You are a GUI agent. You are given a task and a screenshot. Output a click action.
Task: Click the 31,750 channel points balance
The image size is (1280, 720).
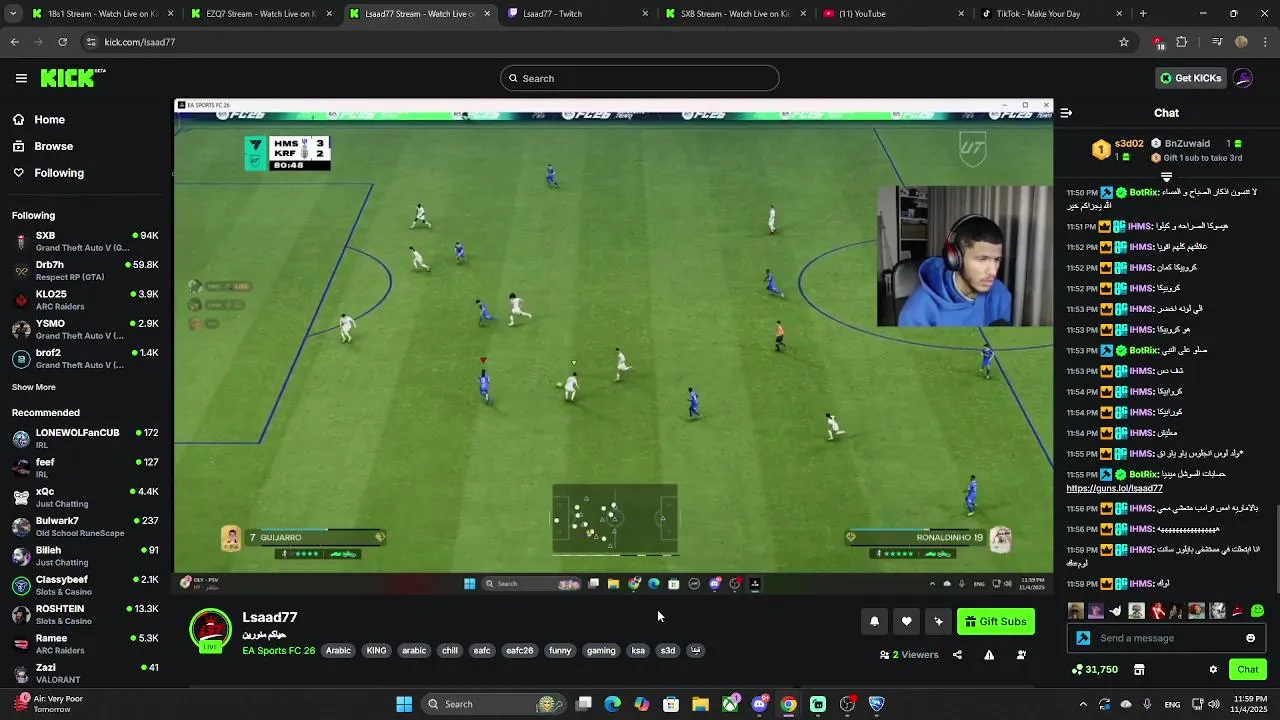[x=1094, y=670]
